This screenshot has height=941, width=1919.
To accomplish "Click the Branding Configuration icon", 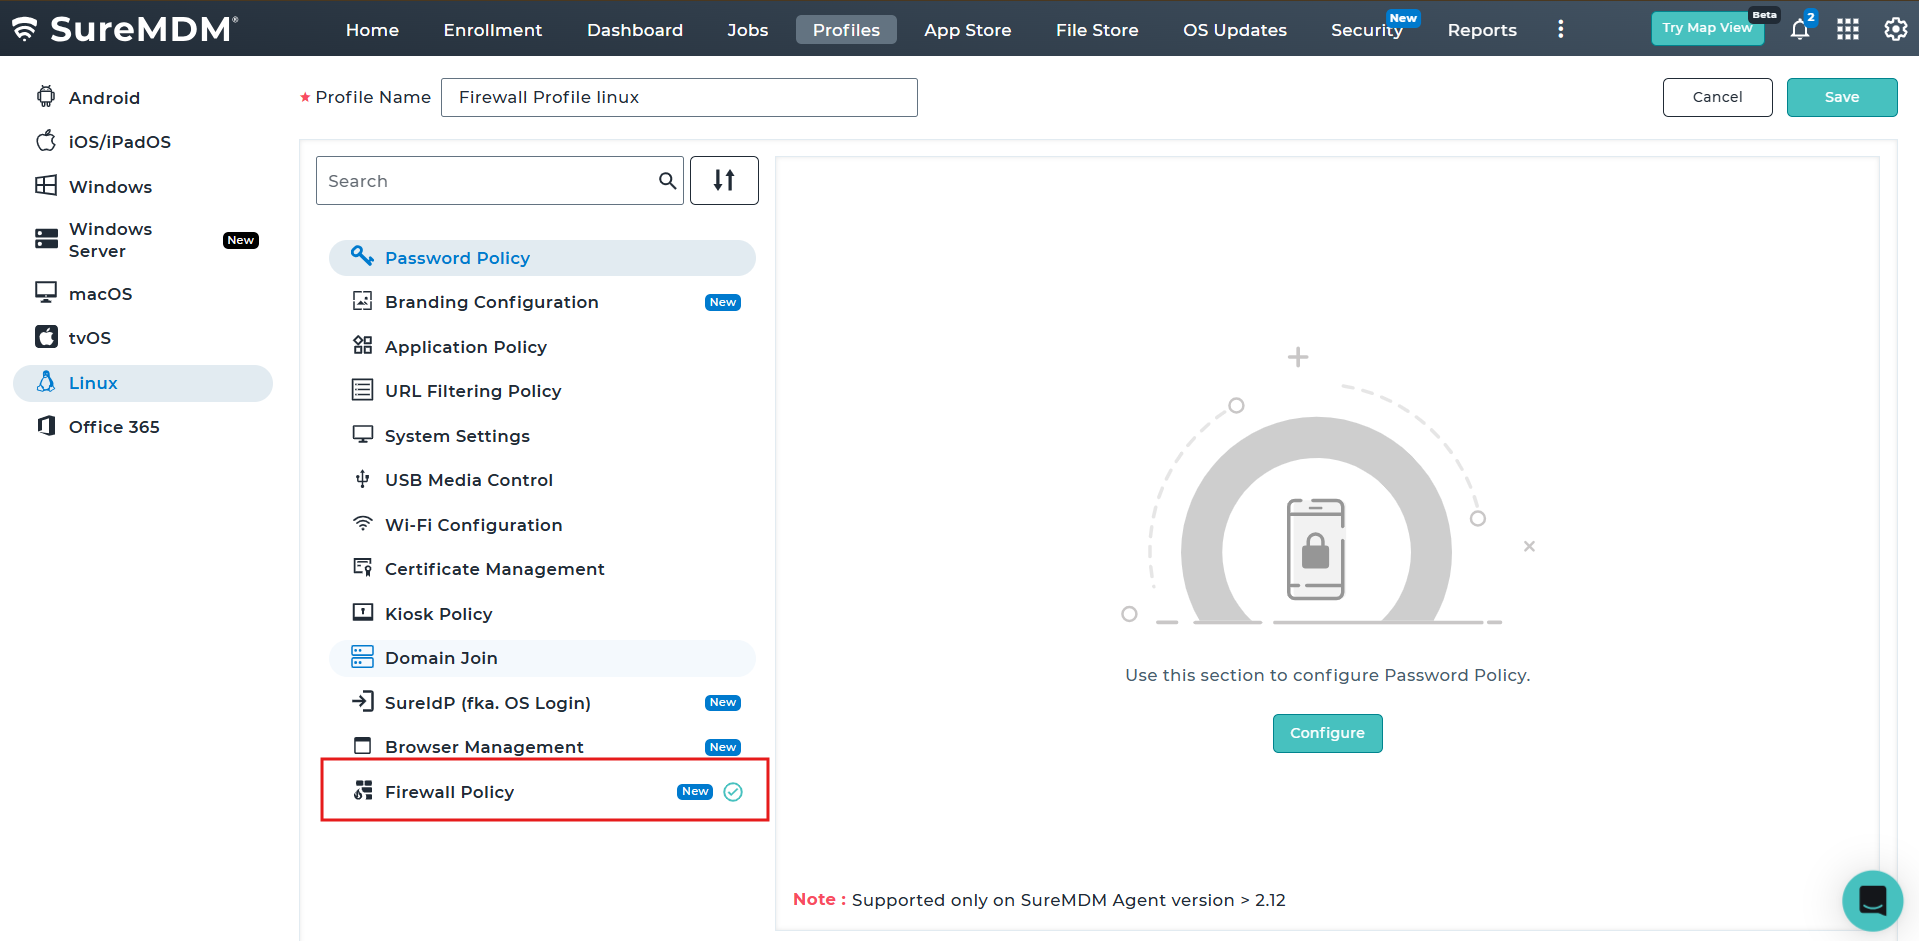I will [362, 301].
